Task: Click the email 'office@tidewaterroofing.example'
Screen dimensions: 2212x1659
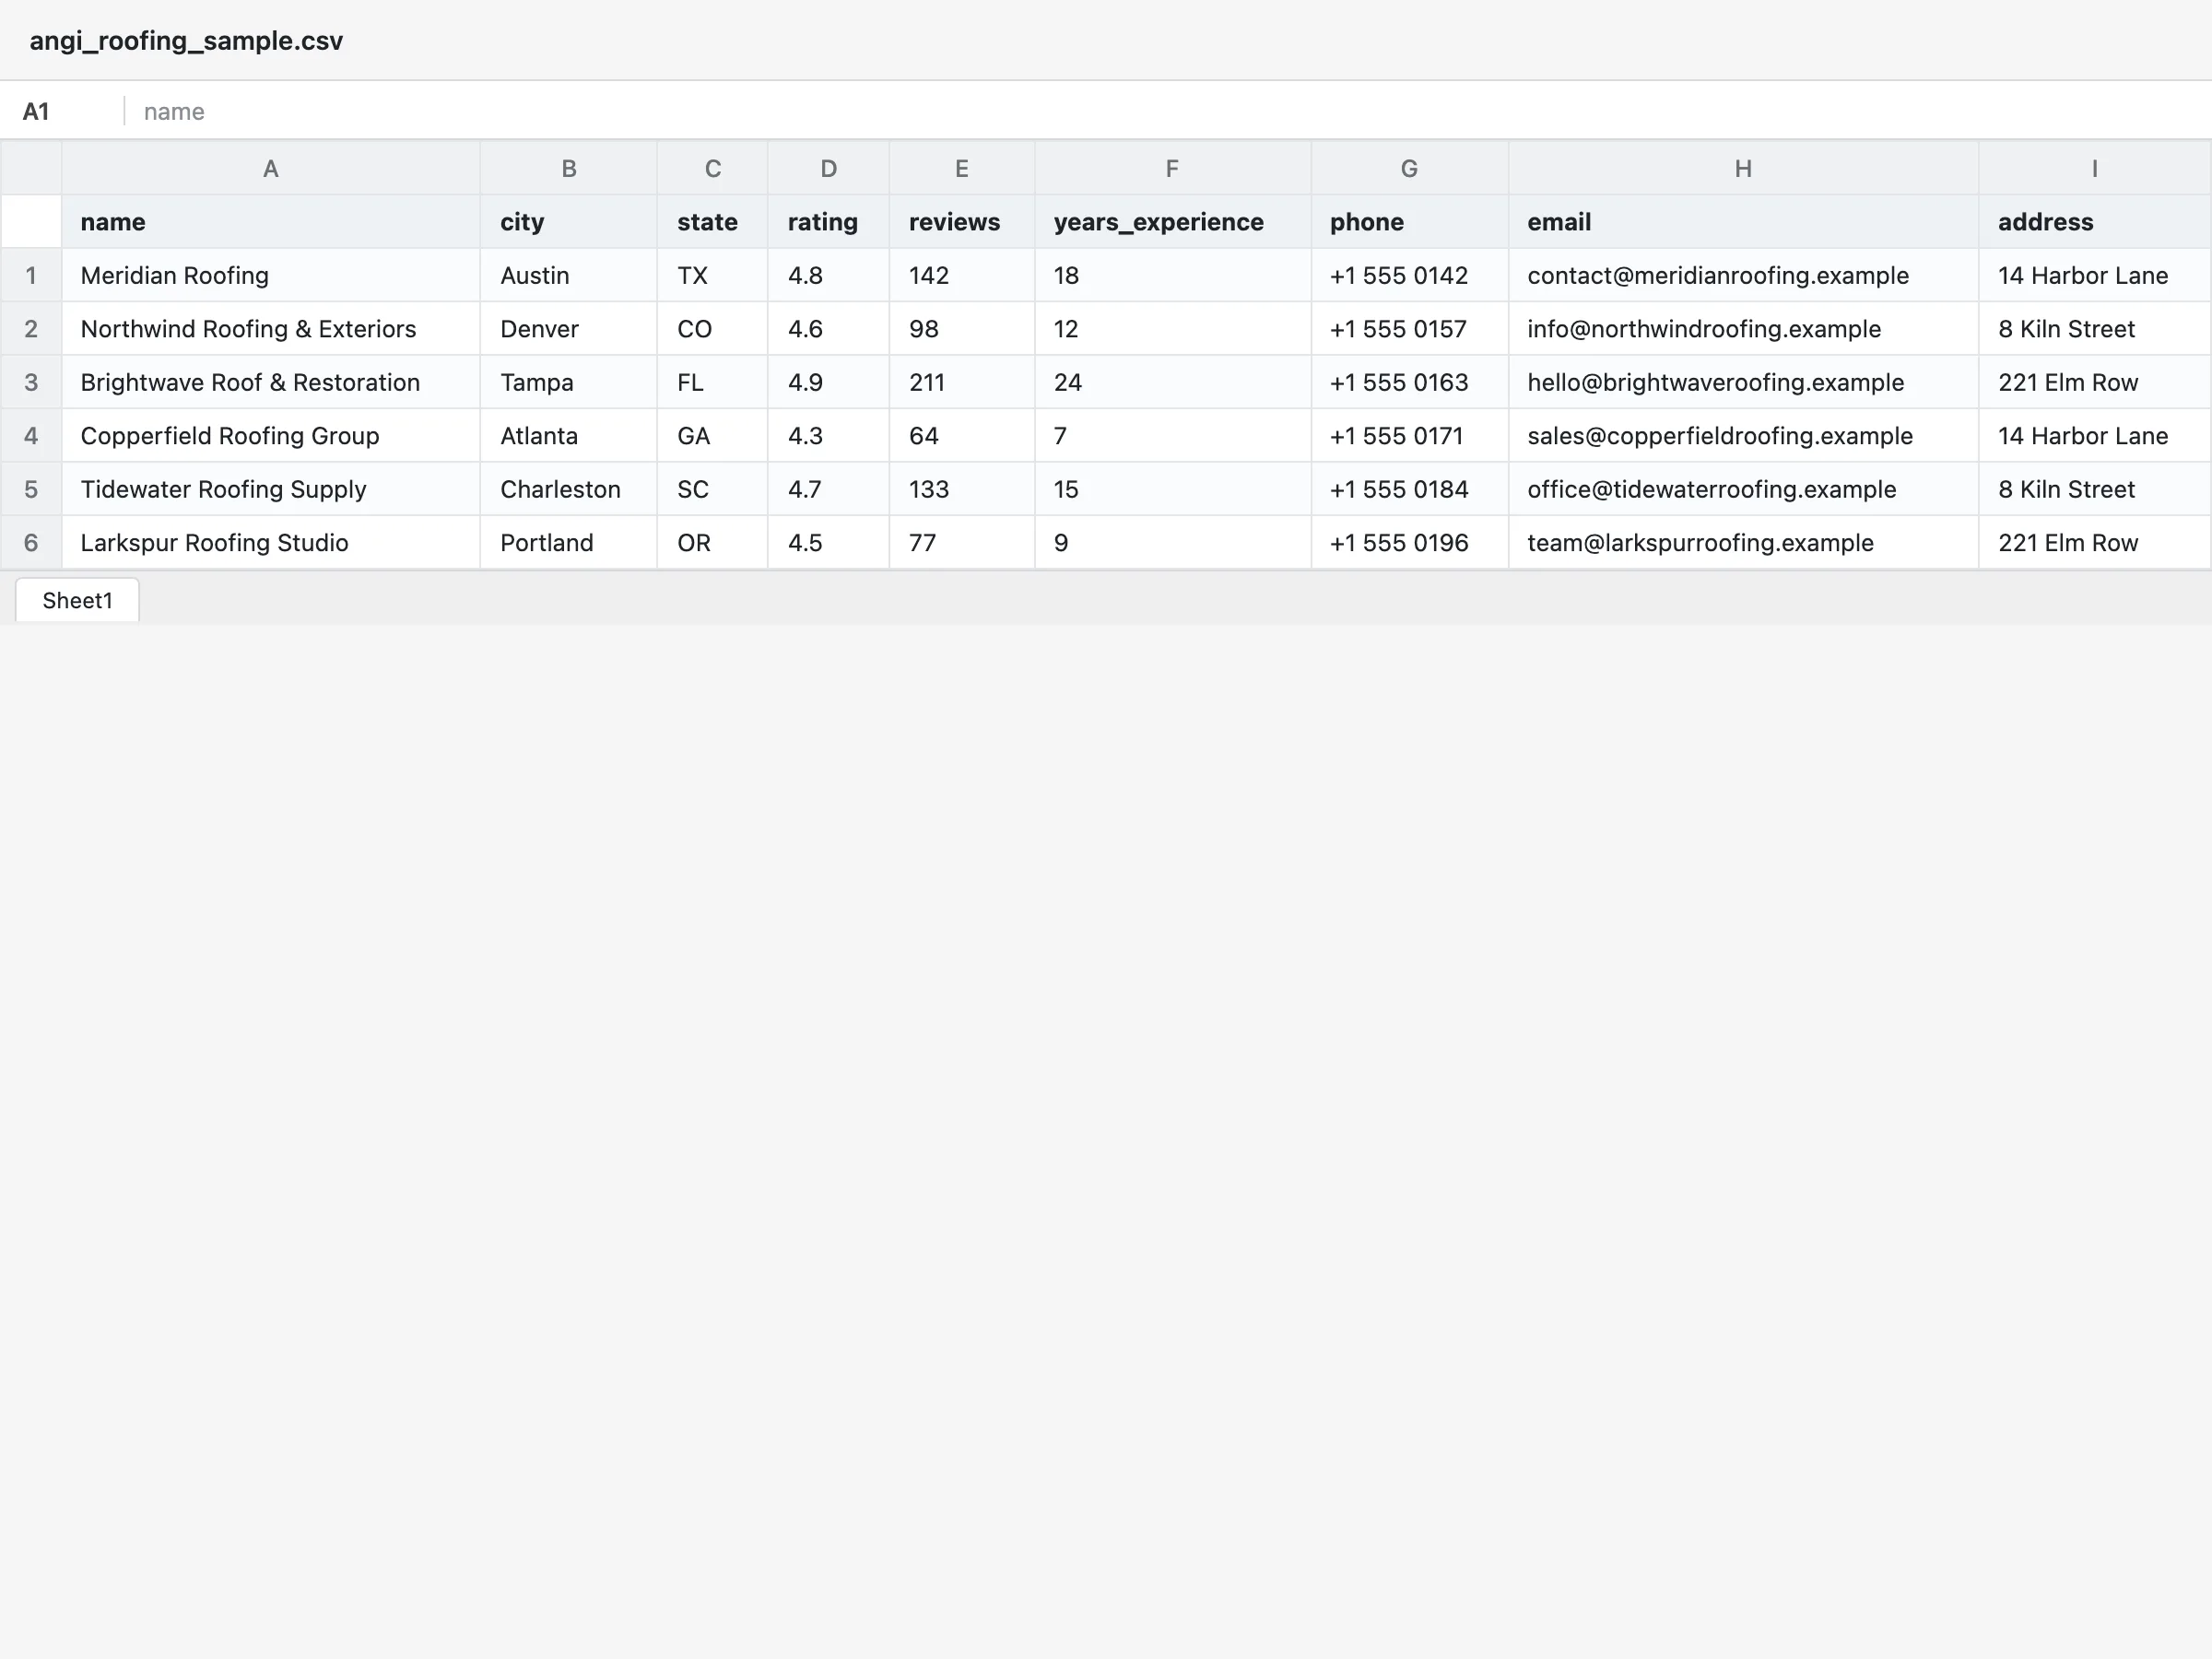Action: (1743, 489)
